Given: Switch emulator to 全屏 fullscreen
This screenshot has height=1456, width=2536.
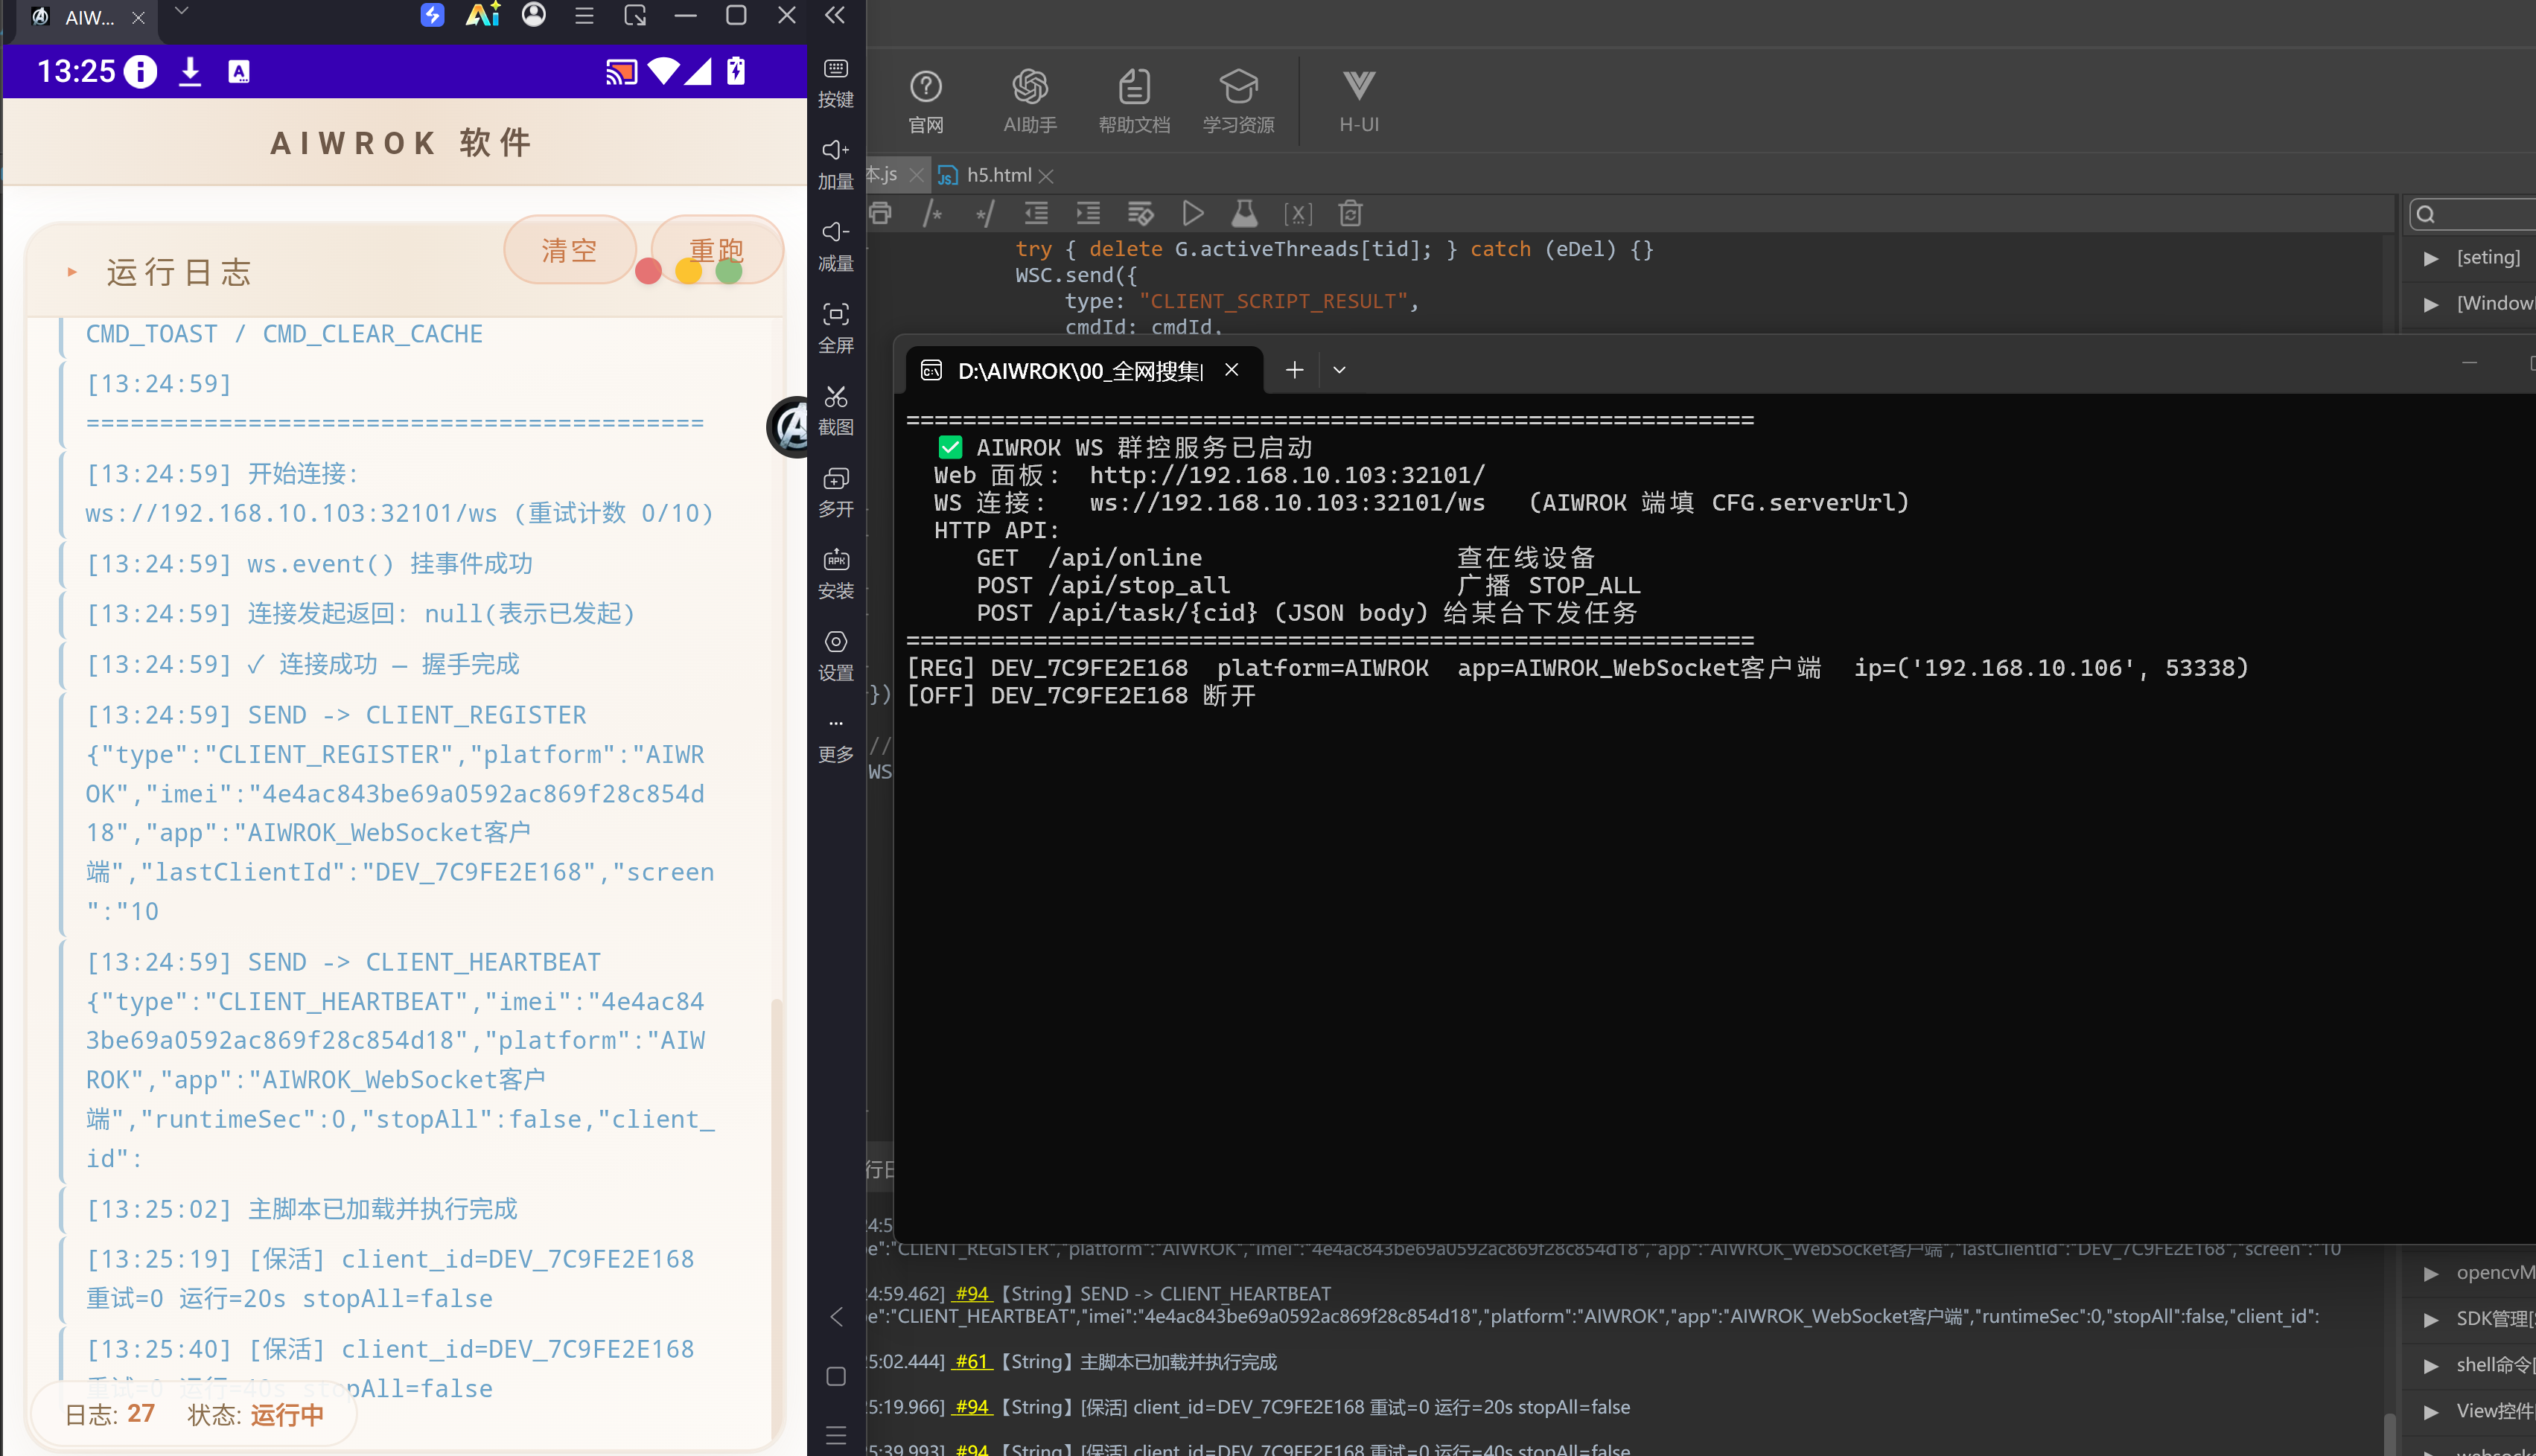Looking at the screenshot, I should coord(835,328).
